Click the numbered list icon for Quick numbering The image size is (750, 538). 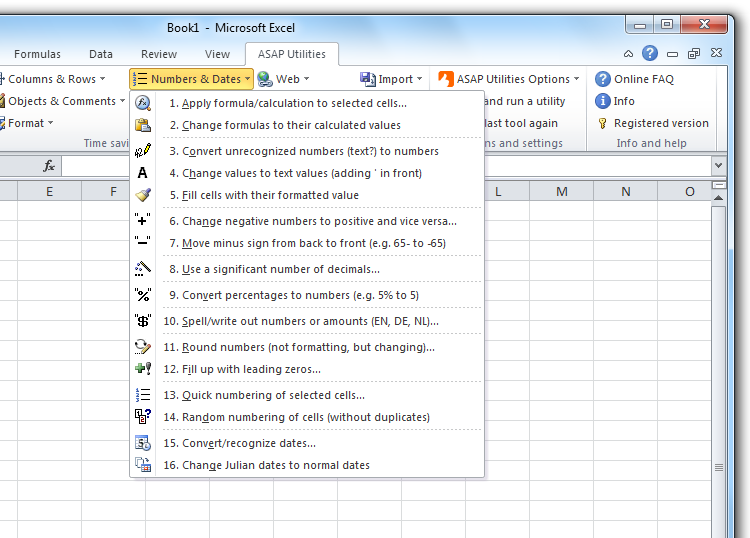click(x=143, y=395)
